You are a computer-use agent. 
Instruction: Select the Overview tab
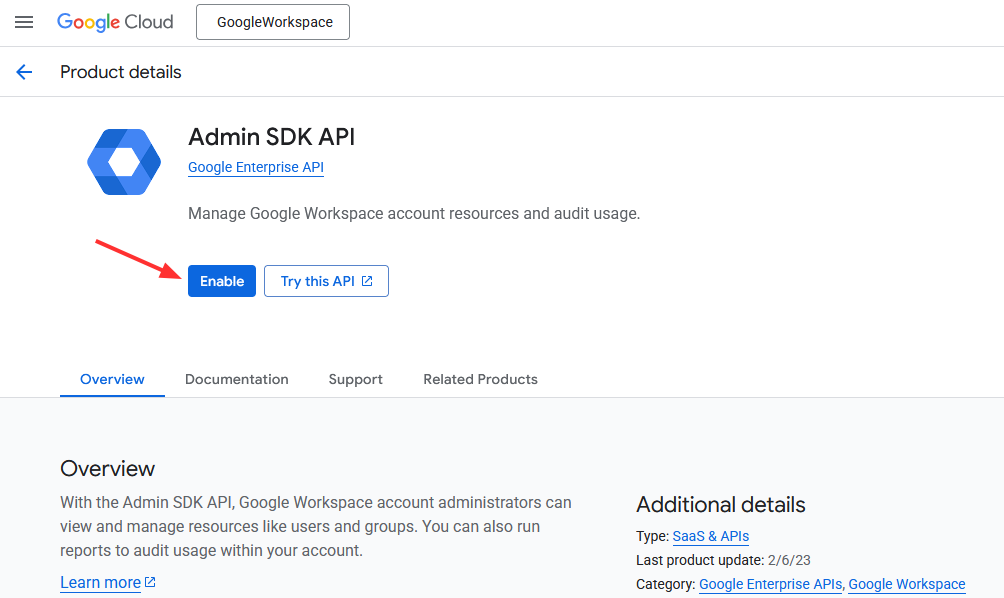pos(112,379)
